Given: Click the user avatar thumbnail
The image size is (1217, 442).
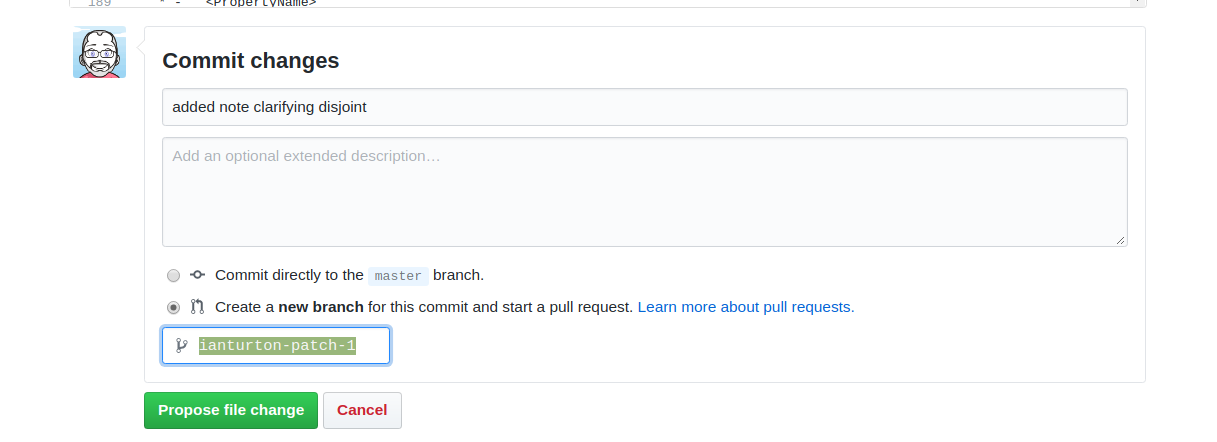Looking at the screenshot, I should pos(99,52).
